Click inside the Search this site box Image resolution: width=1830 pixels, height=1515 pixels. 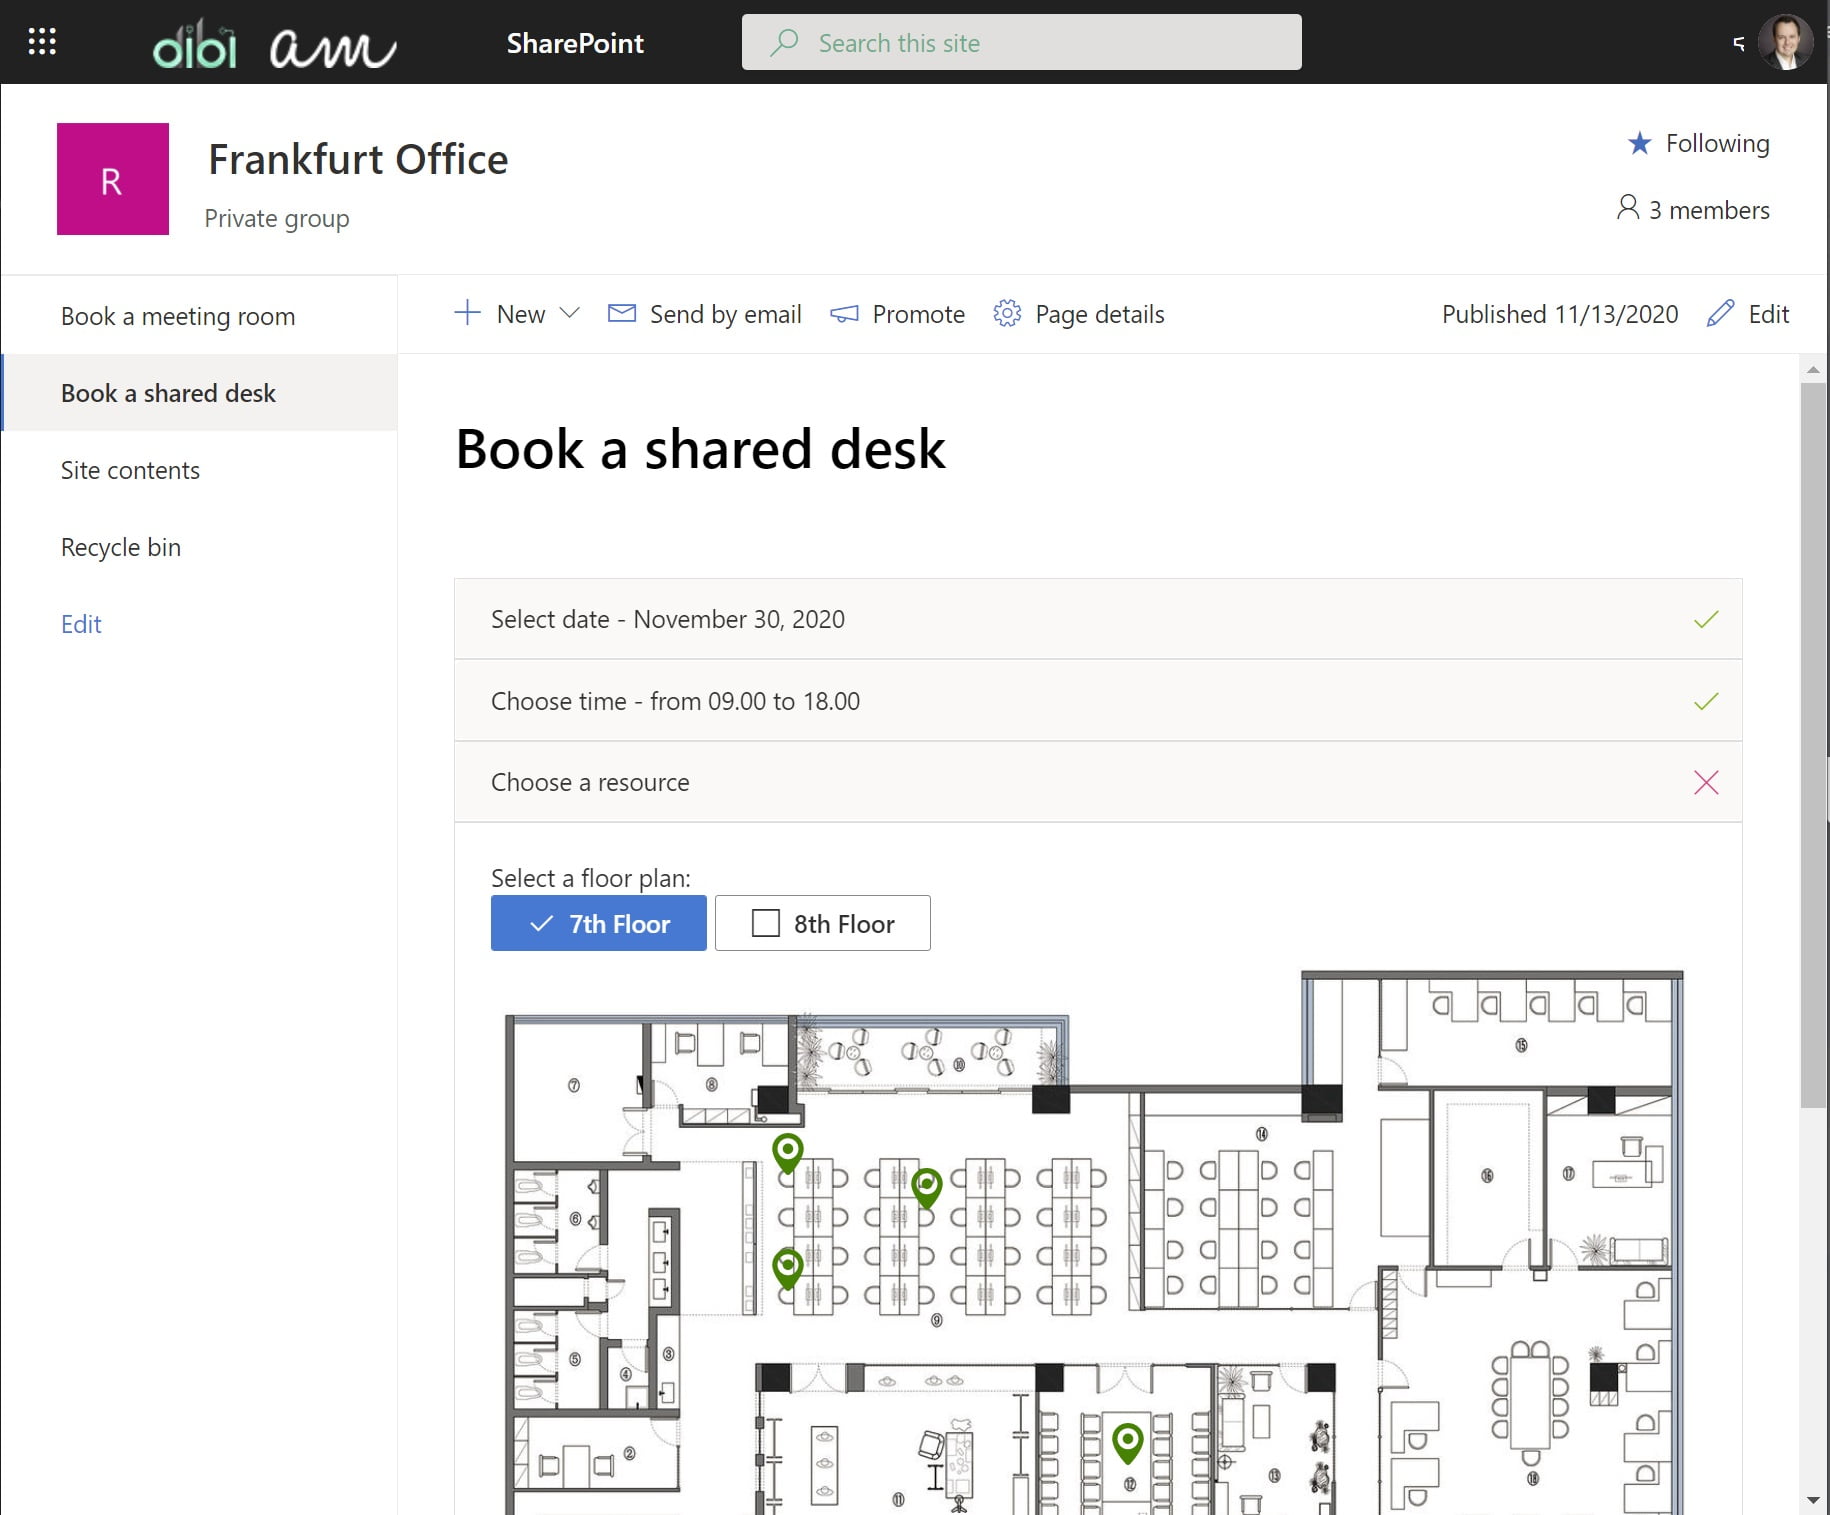[x=1020, y=42]
